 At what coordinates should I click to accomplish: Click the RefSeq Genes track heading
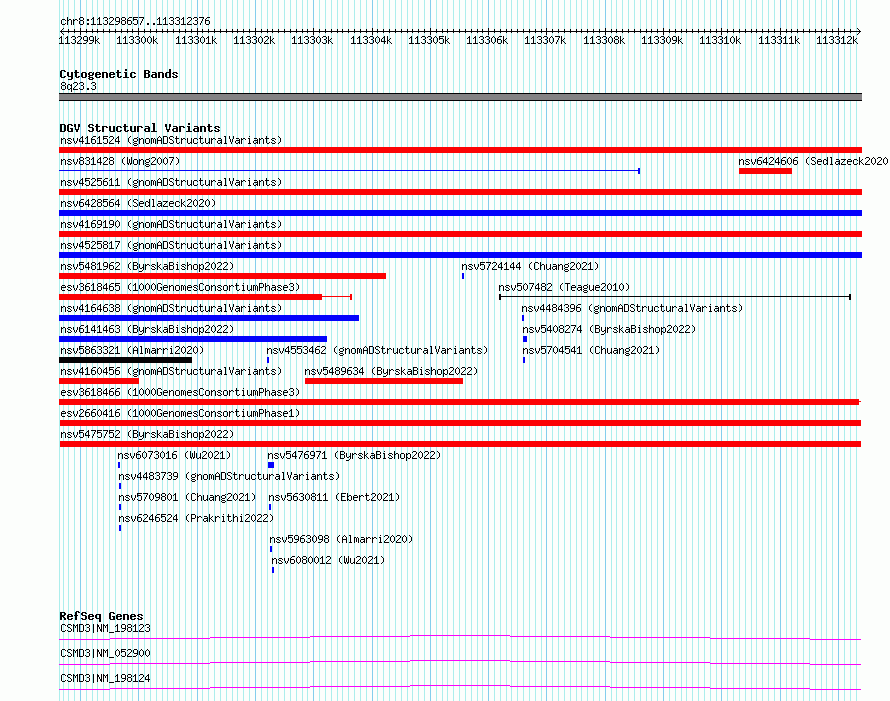click(x=101, y=616)
